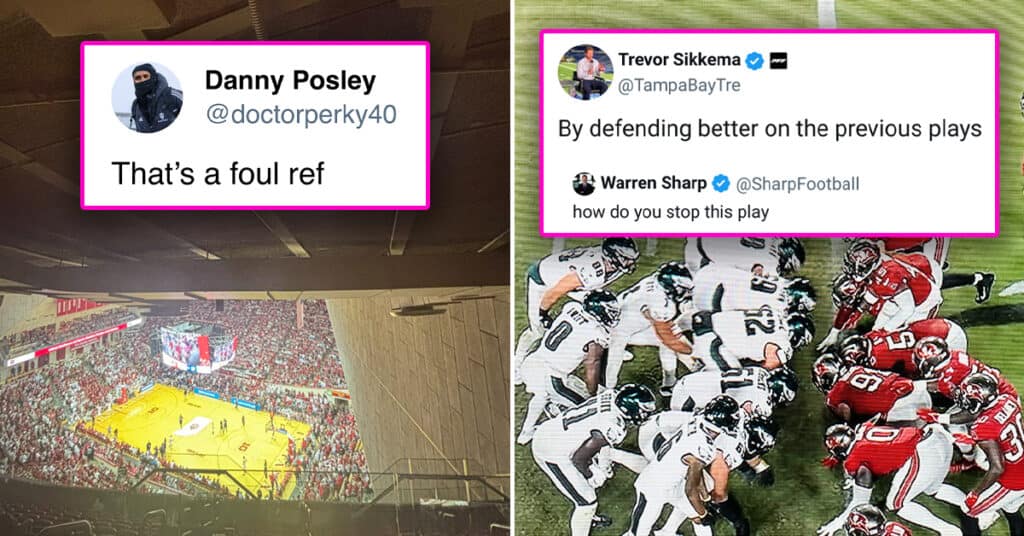Image resolution: width=1024 pixels, height=536 pixels.
Task: Click Danny Posley's profile avatar
Action: click(147, 98)
